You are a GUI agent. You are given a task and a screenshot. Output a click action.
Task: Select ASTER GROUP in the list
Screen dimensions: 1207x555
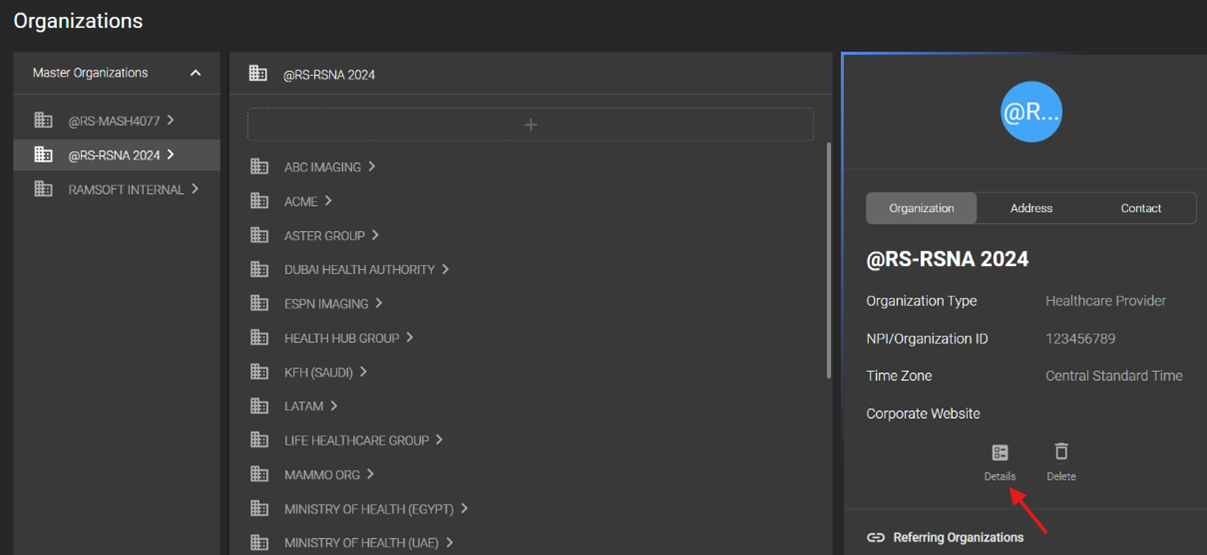pyautogui.click(x=324, y=236)
